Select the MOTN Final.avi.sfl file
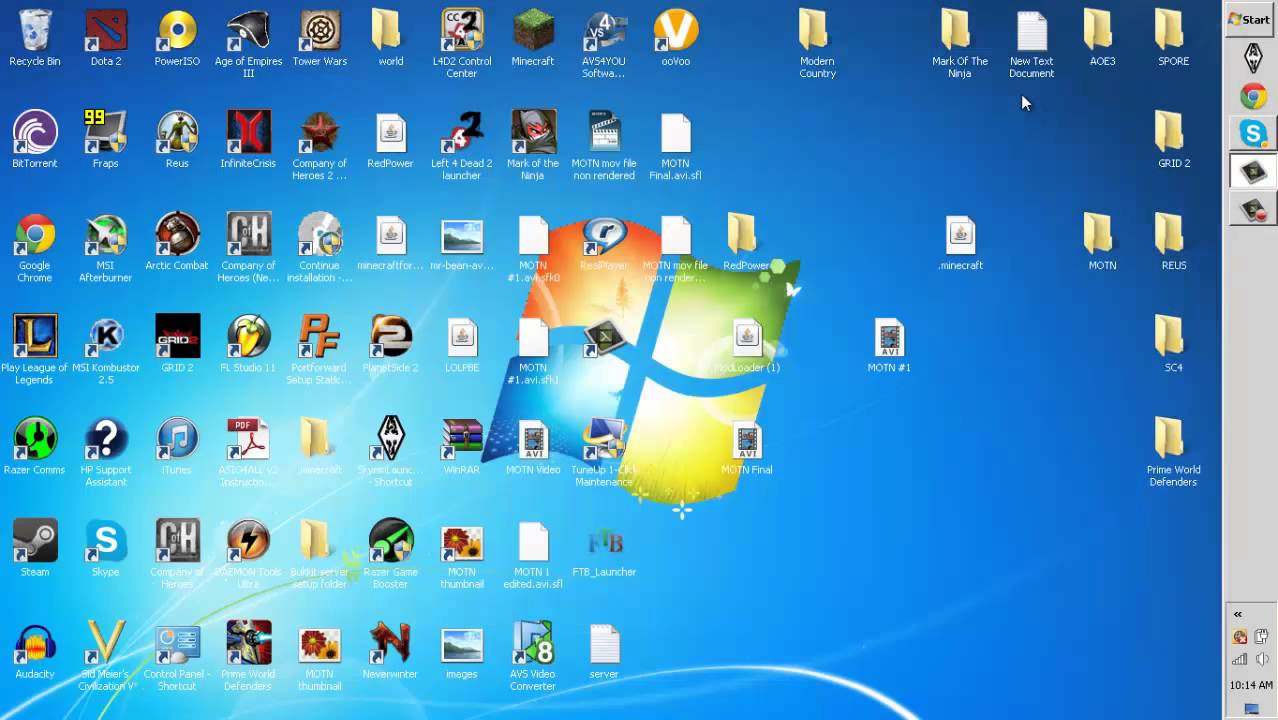 (x=675, y=133)
